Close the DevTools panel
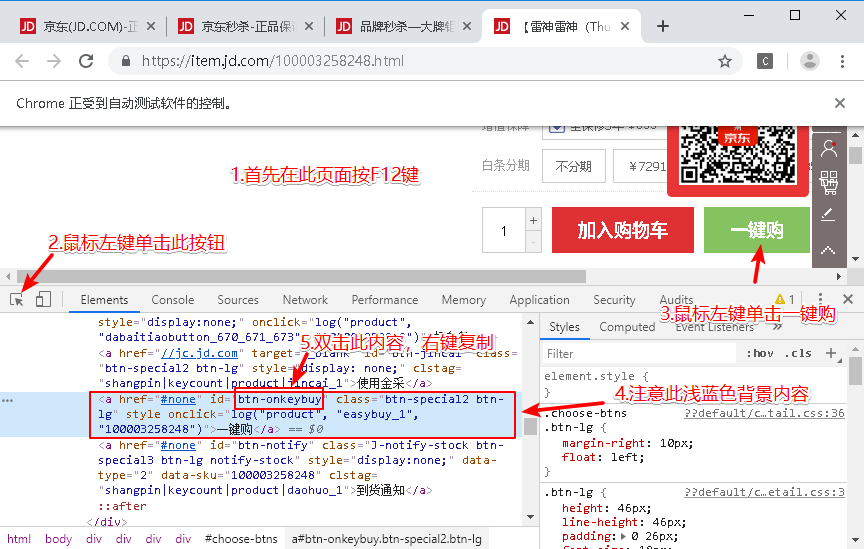Image resolution: width=864 pixels, height=549 pixels. [848, 299]
